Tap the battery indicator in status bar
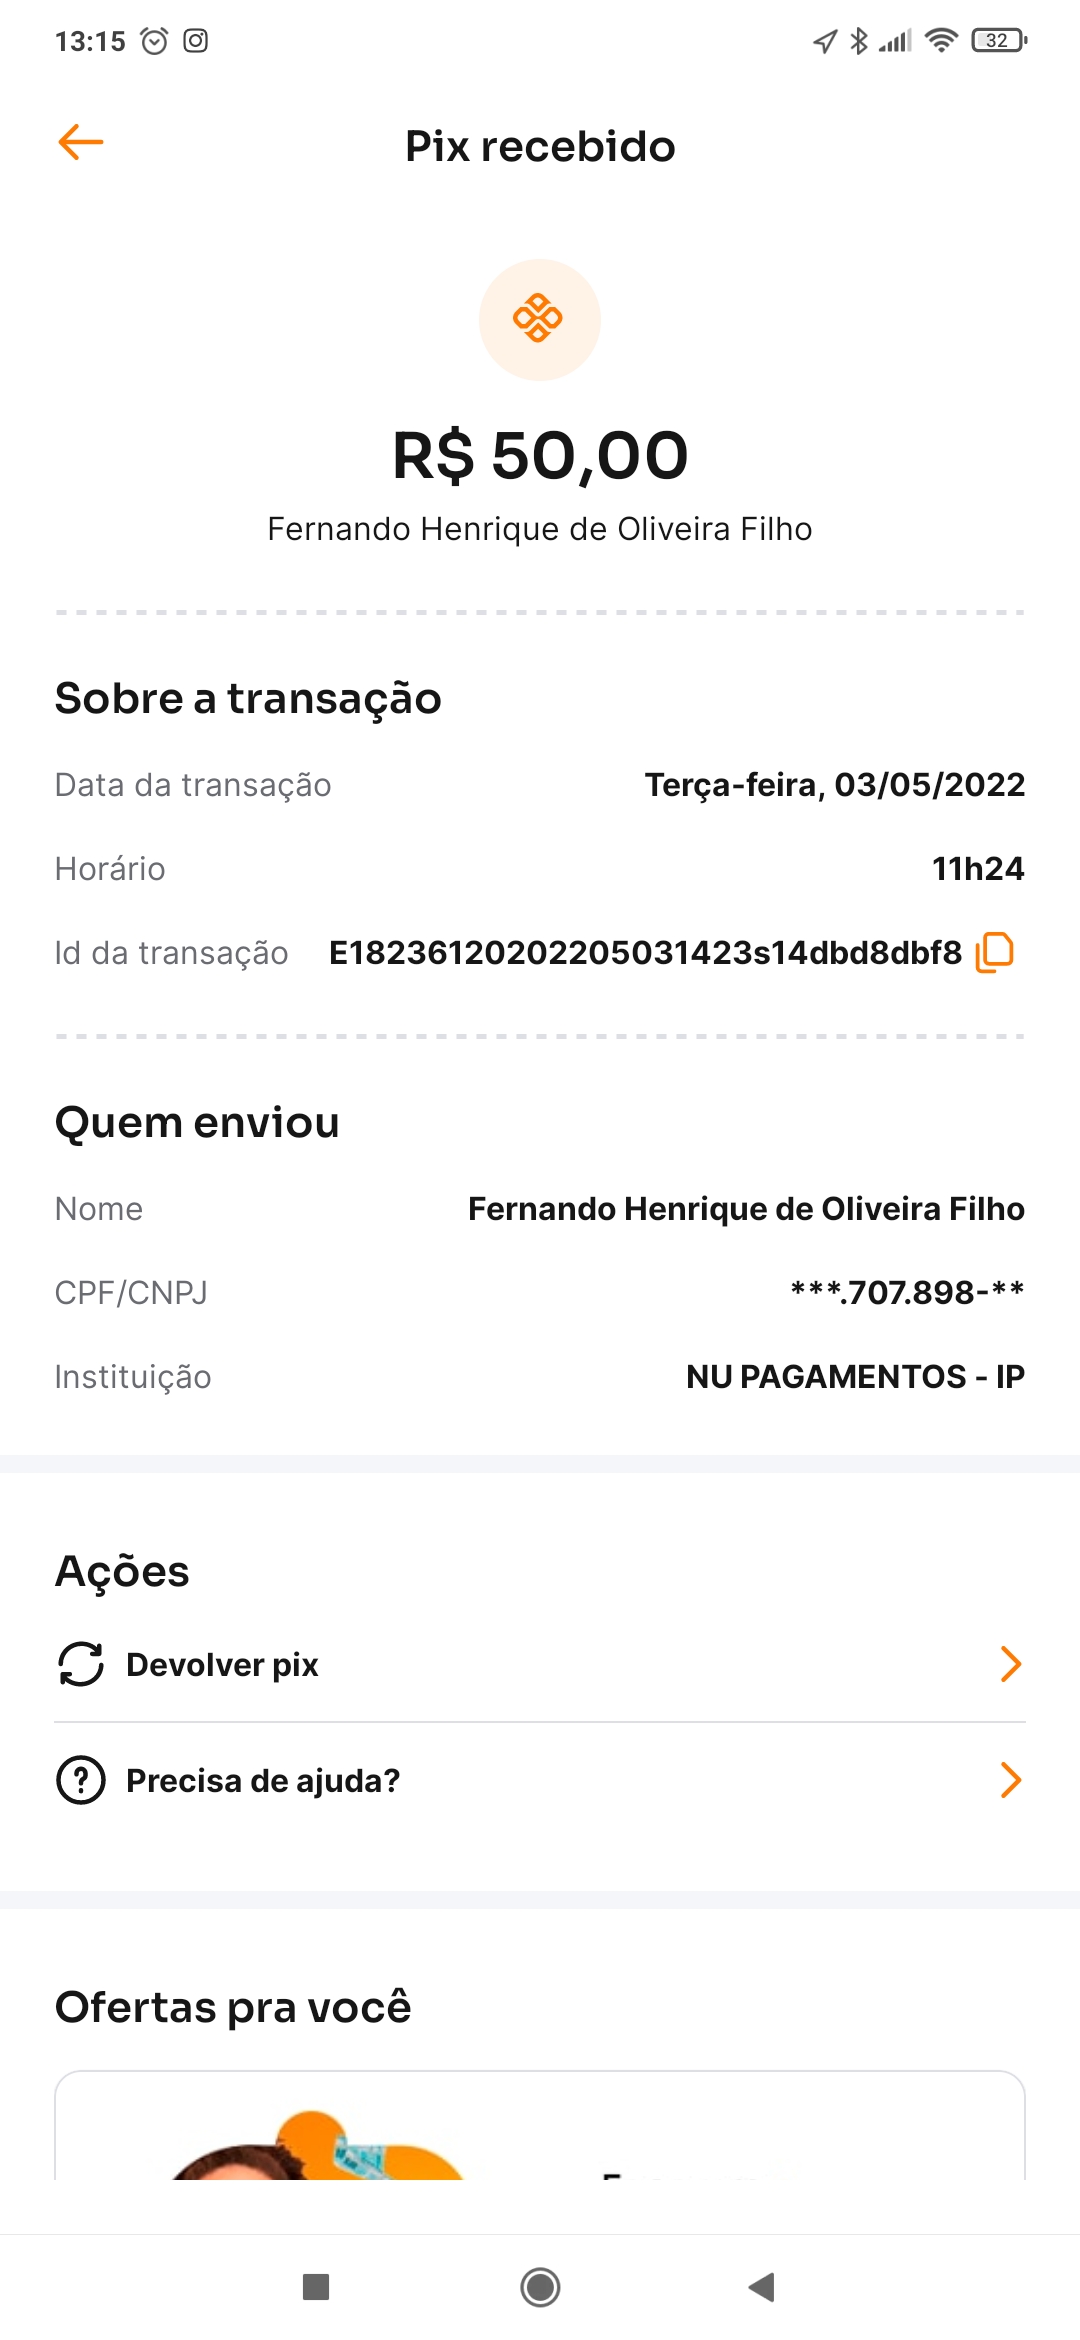 pos(998,41)
